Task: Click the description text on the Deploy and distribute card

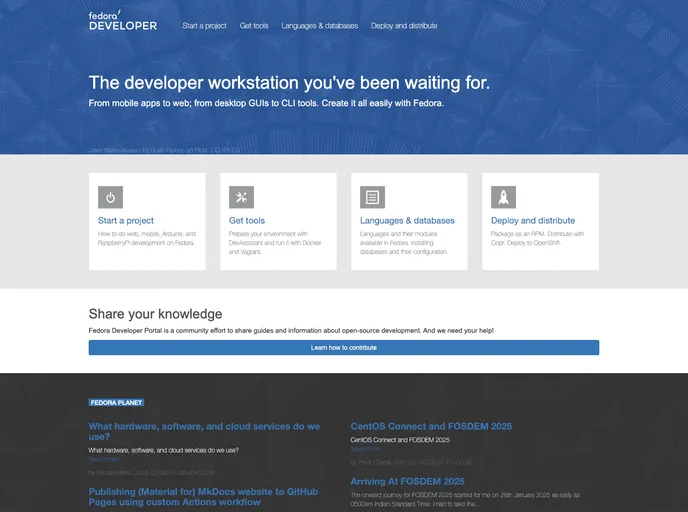Action: (537, 238)
